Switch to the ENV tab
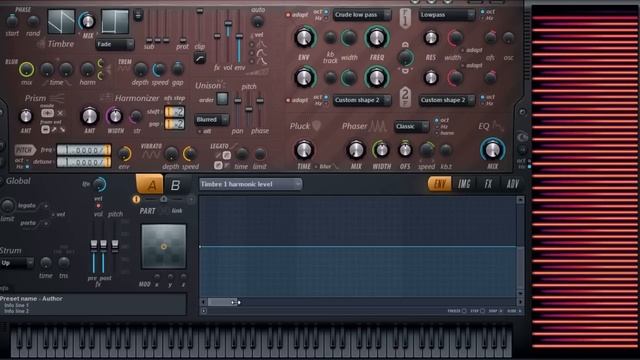The image size is (640, 360). (x=439, y=184)
